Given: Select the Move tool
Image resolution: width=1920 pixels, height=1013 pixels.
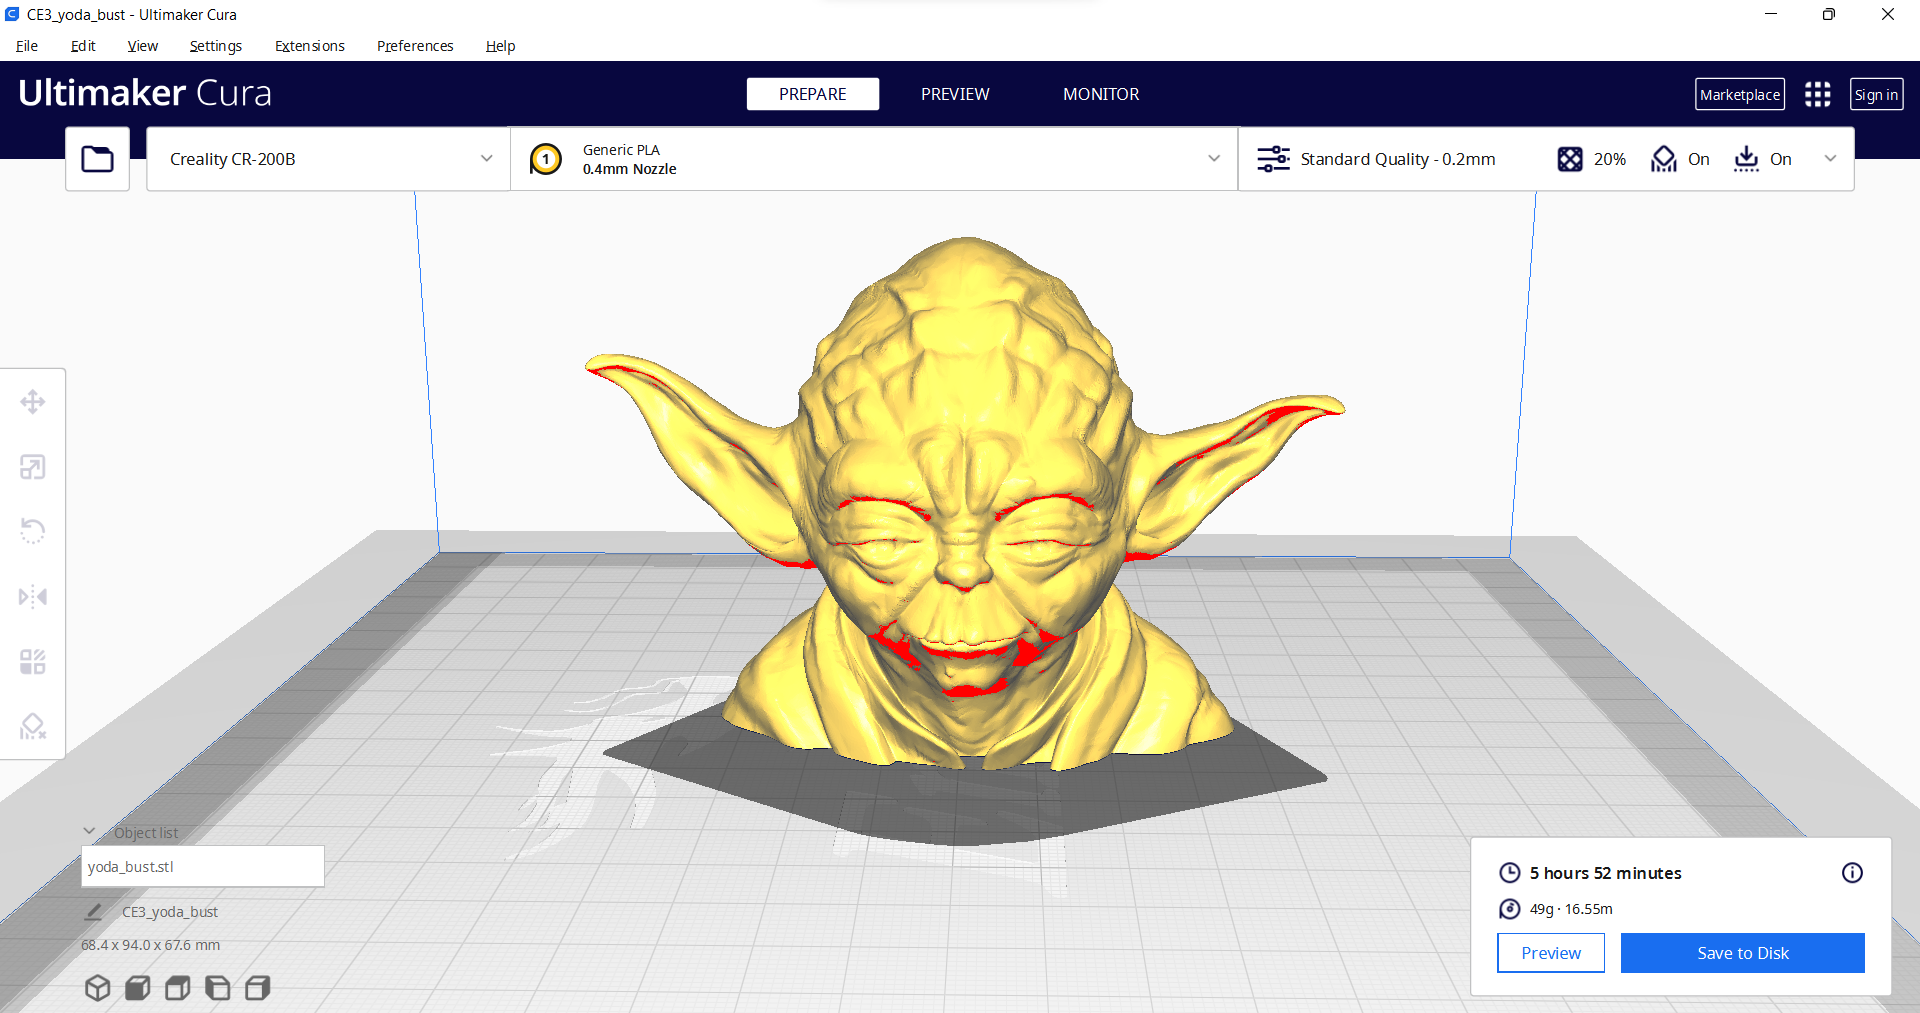Looking at the screenshot, I should pos(33,402).
